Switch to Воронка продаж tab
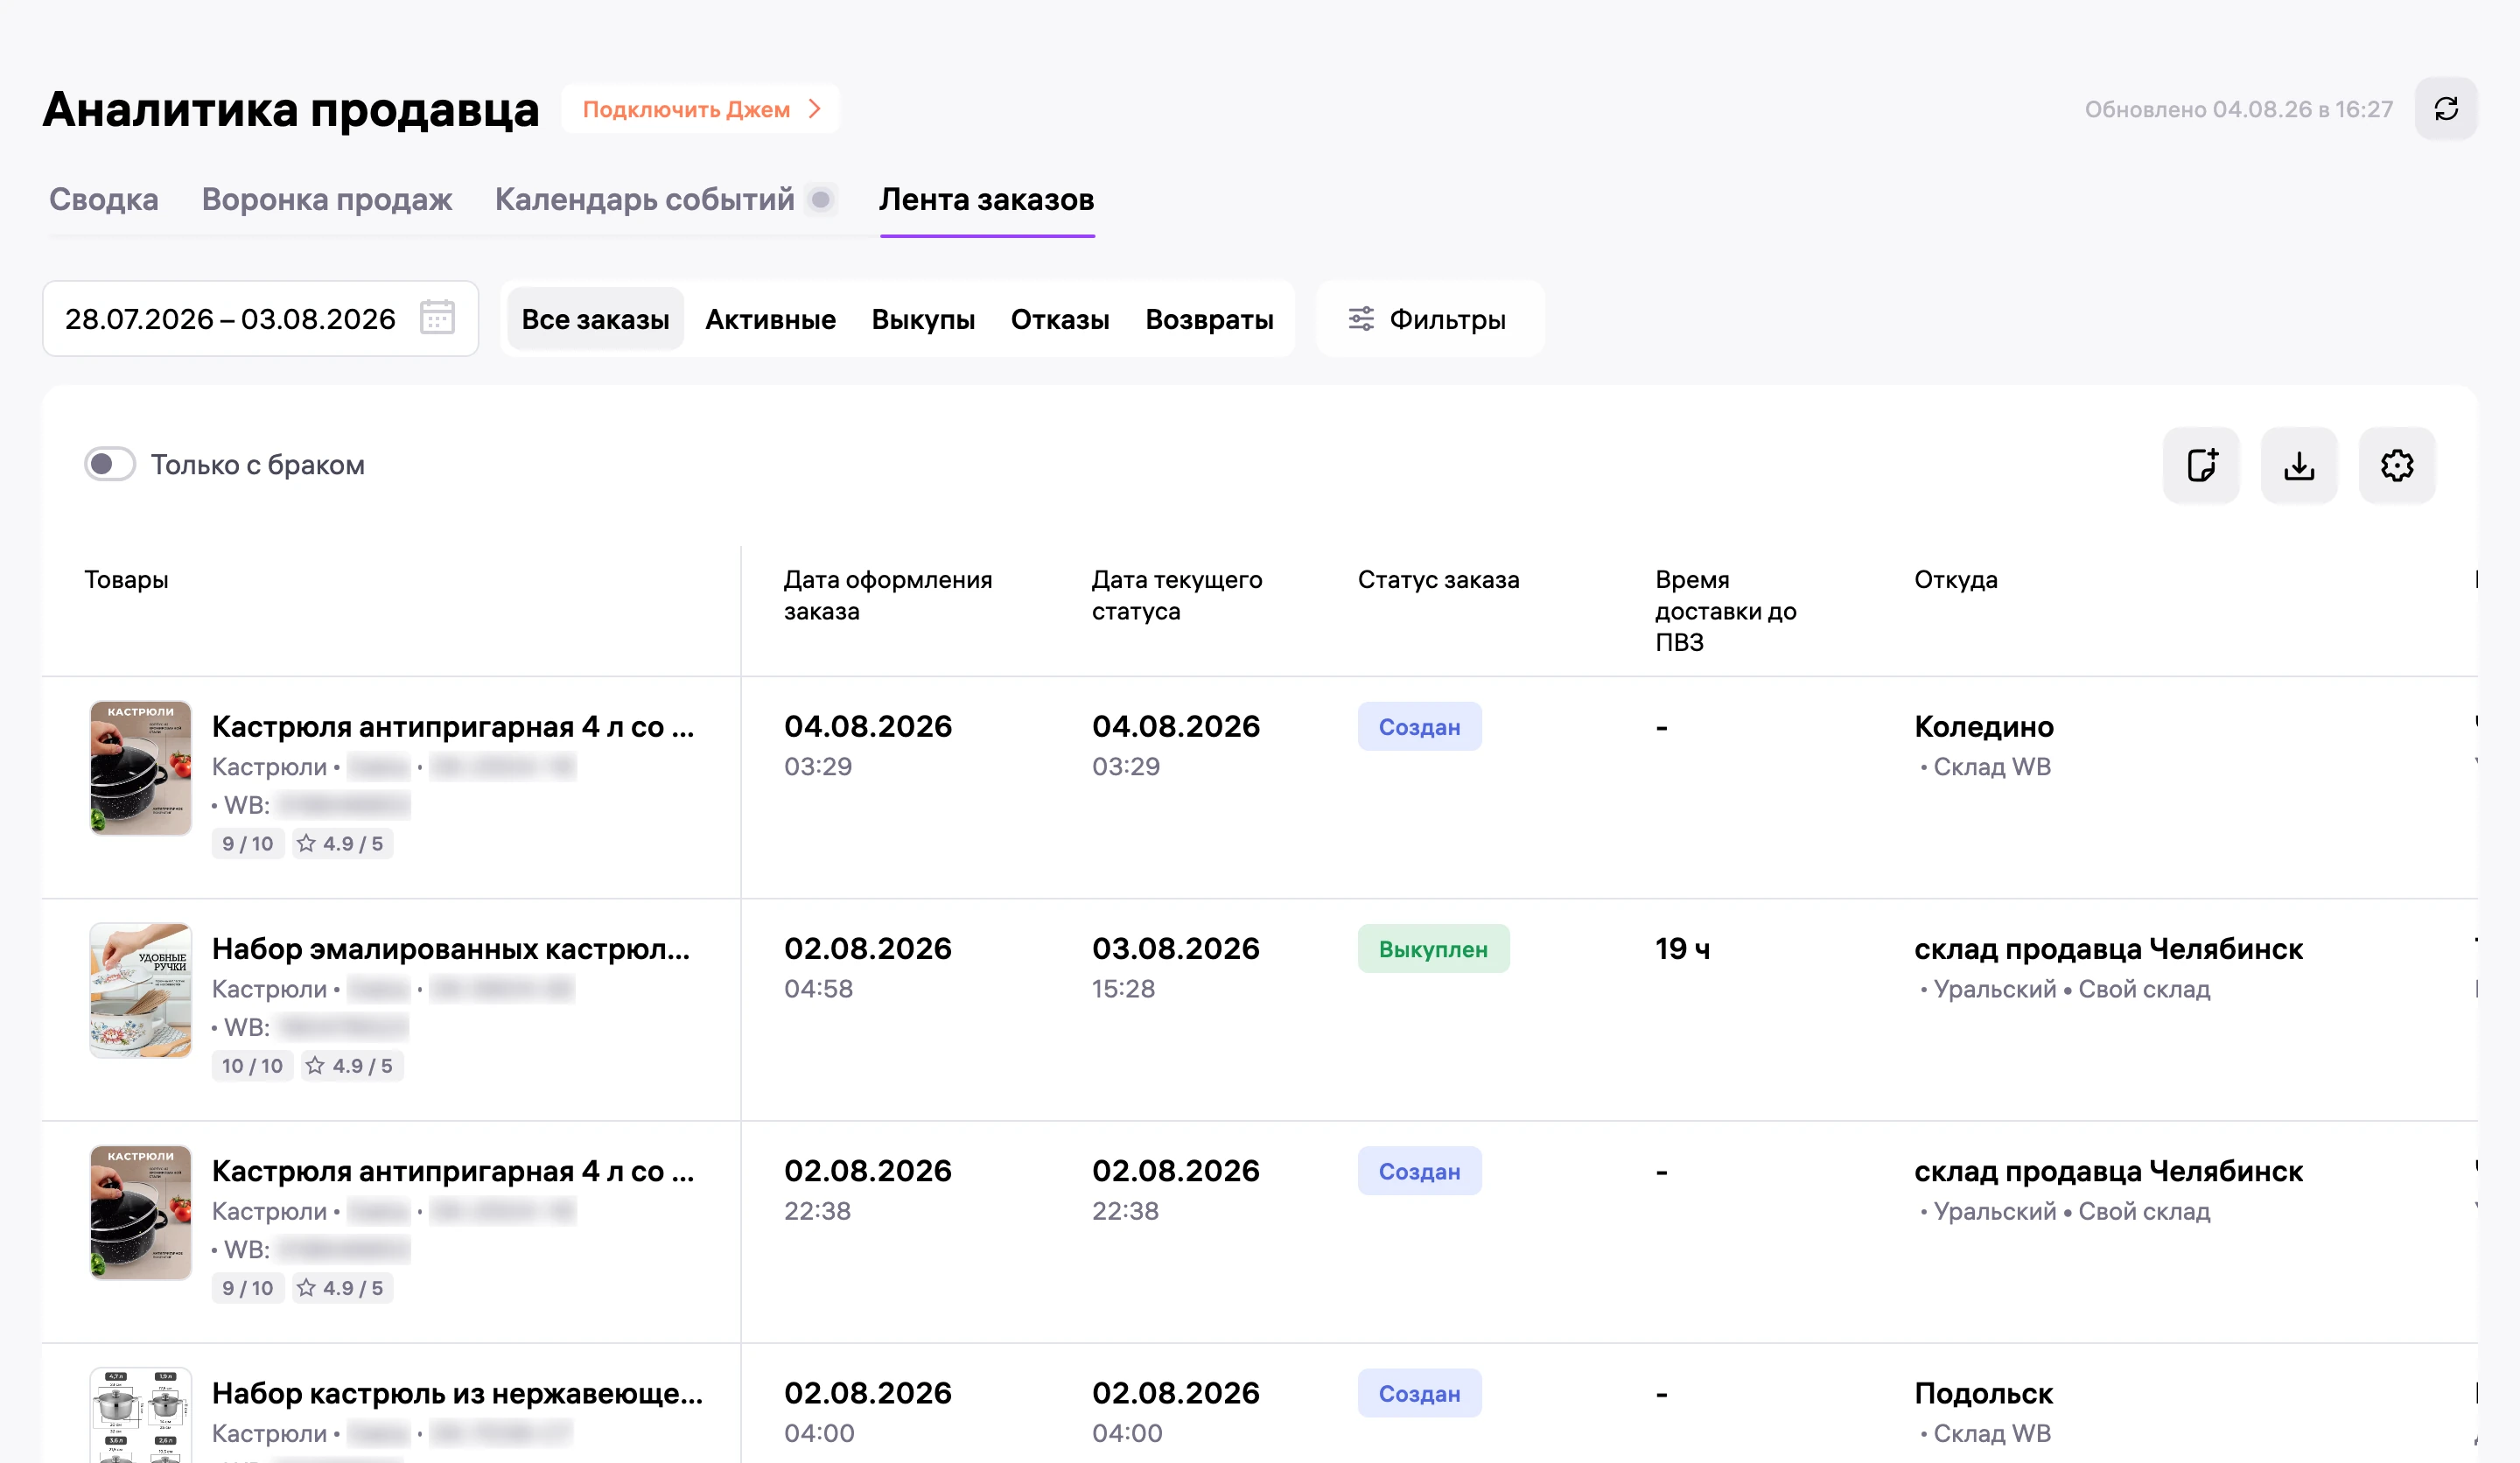The width and height of the screenshot is (2520, 1463). 327,199
